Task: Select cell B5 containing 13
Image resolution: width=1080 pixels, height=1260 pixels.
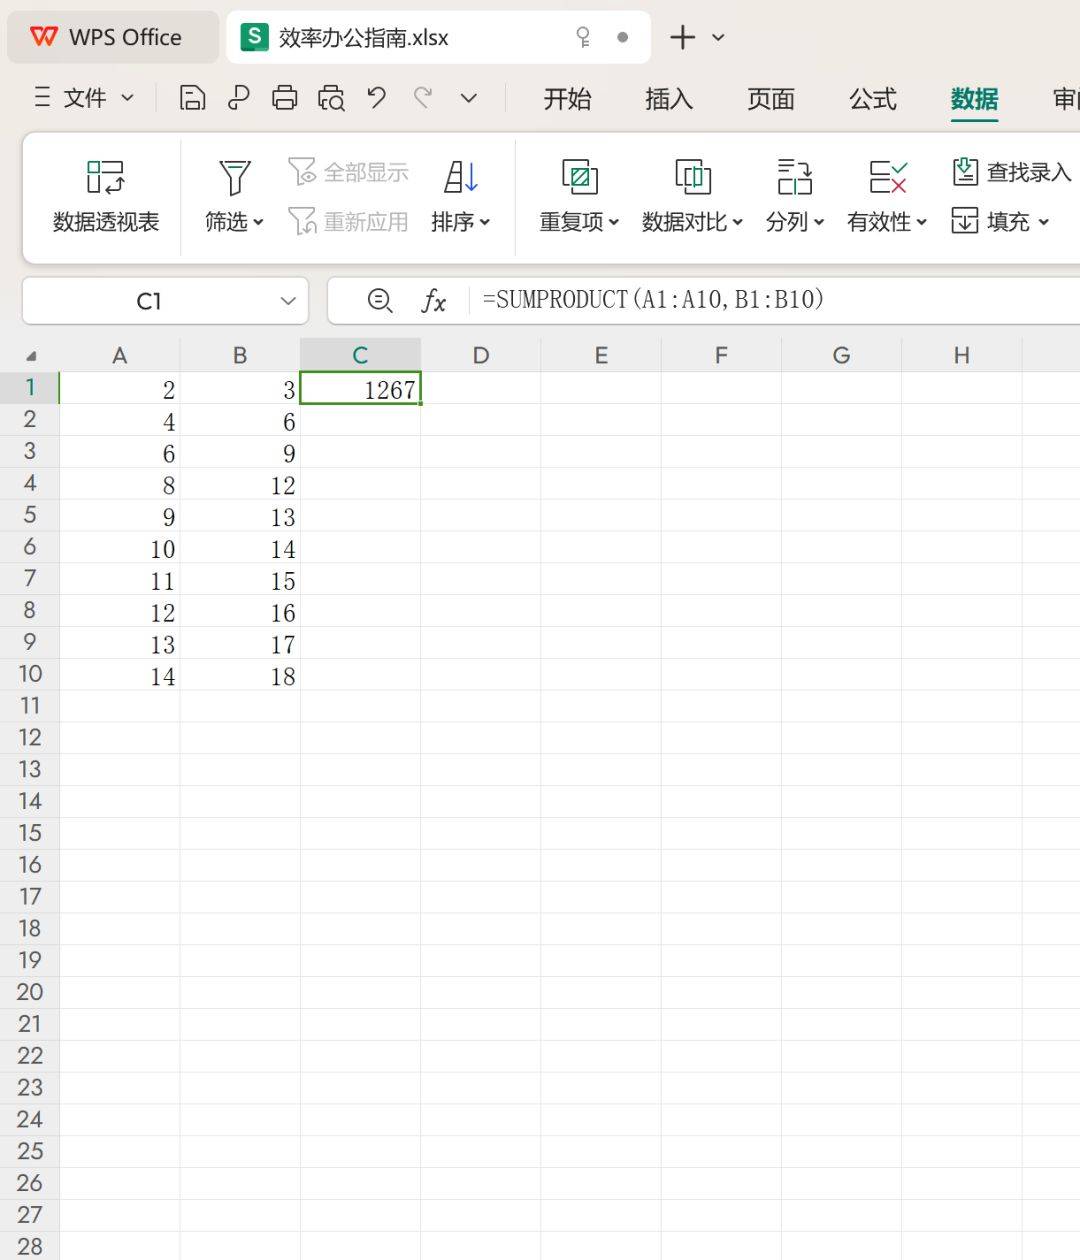Action: pyautogui.click(x=240, y=517)
